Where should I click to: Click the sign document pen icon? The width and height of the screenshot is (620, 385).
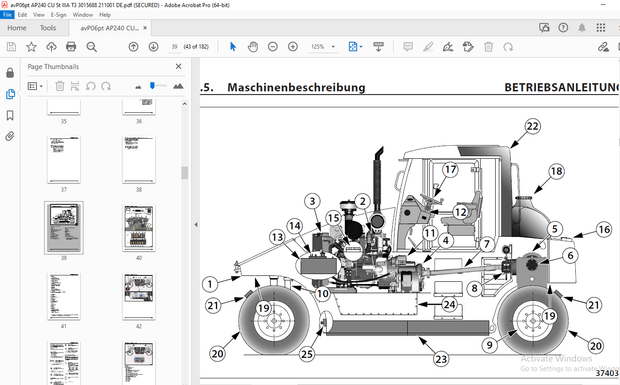448,47
